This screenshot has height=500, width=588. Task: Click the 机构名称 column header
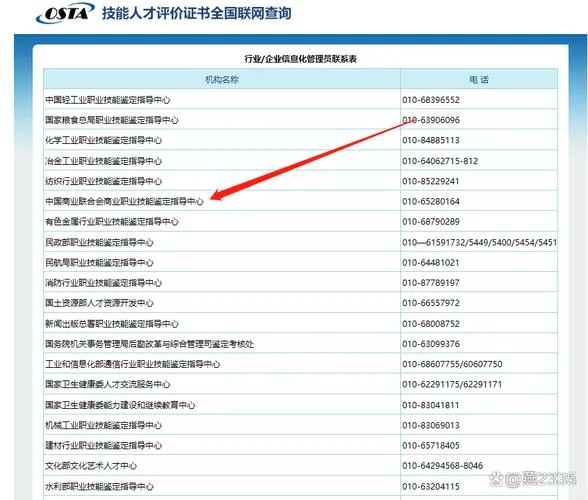pyautogui.click(x=222, y=80)
